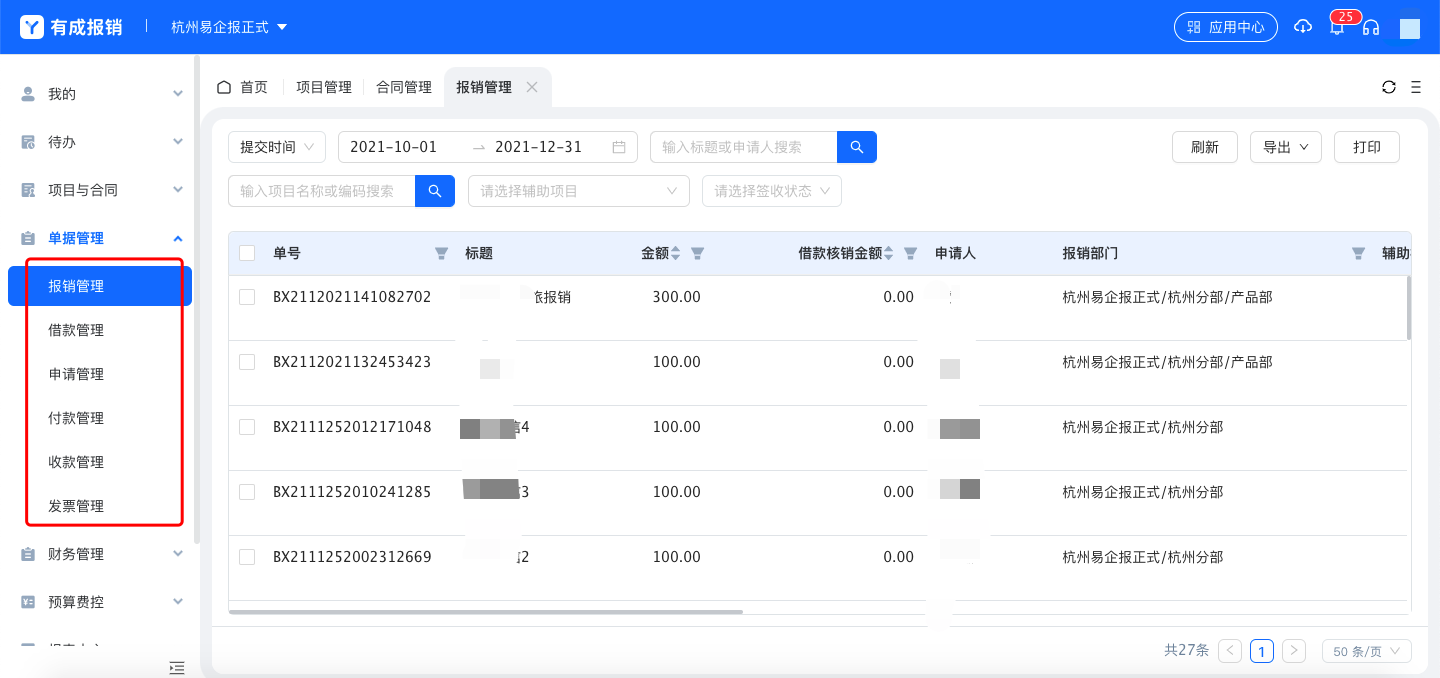Screen dimensions: 1440x678
Task: Open the 50 条/页 page size dropdown
Action: [x=1367, y=651]
